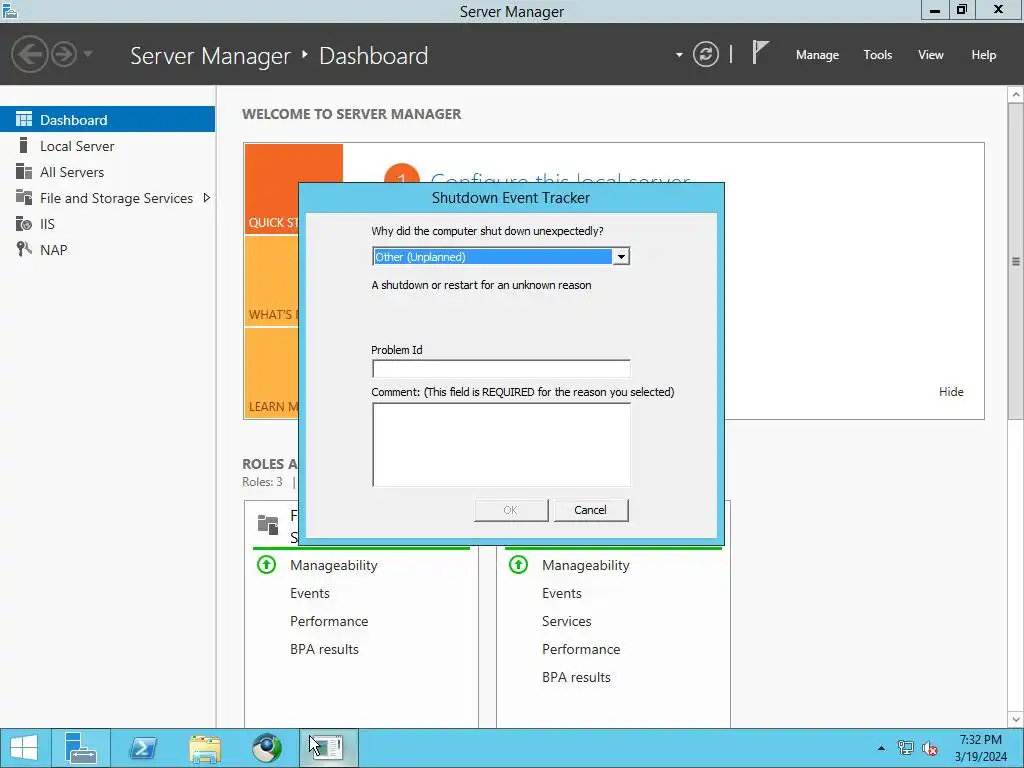Open Manageability in the left role tile

tap(334, 565)
